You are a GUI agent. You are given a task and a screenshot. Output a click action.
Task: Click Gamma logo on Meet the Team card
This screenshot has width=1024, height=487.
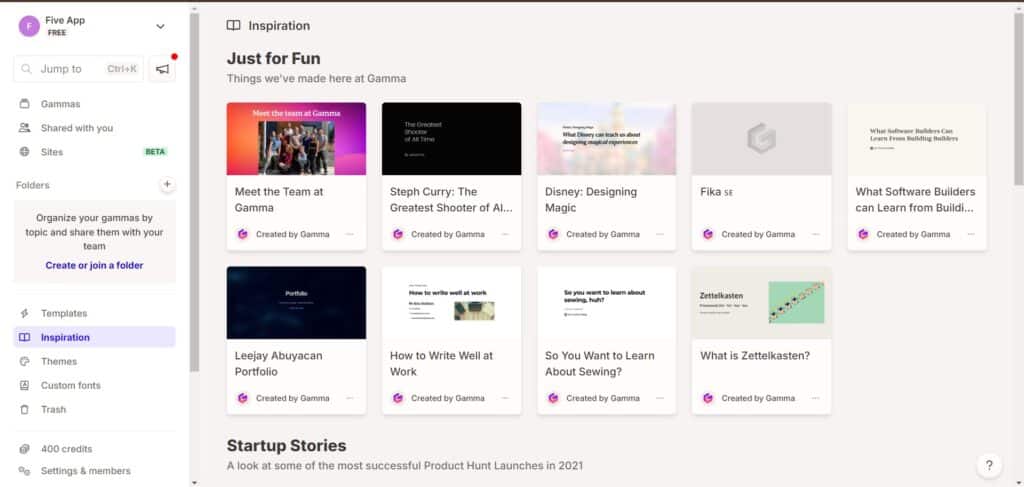243,234
